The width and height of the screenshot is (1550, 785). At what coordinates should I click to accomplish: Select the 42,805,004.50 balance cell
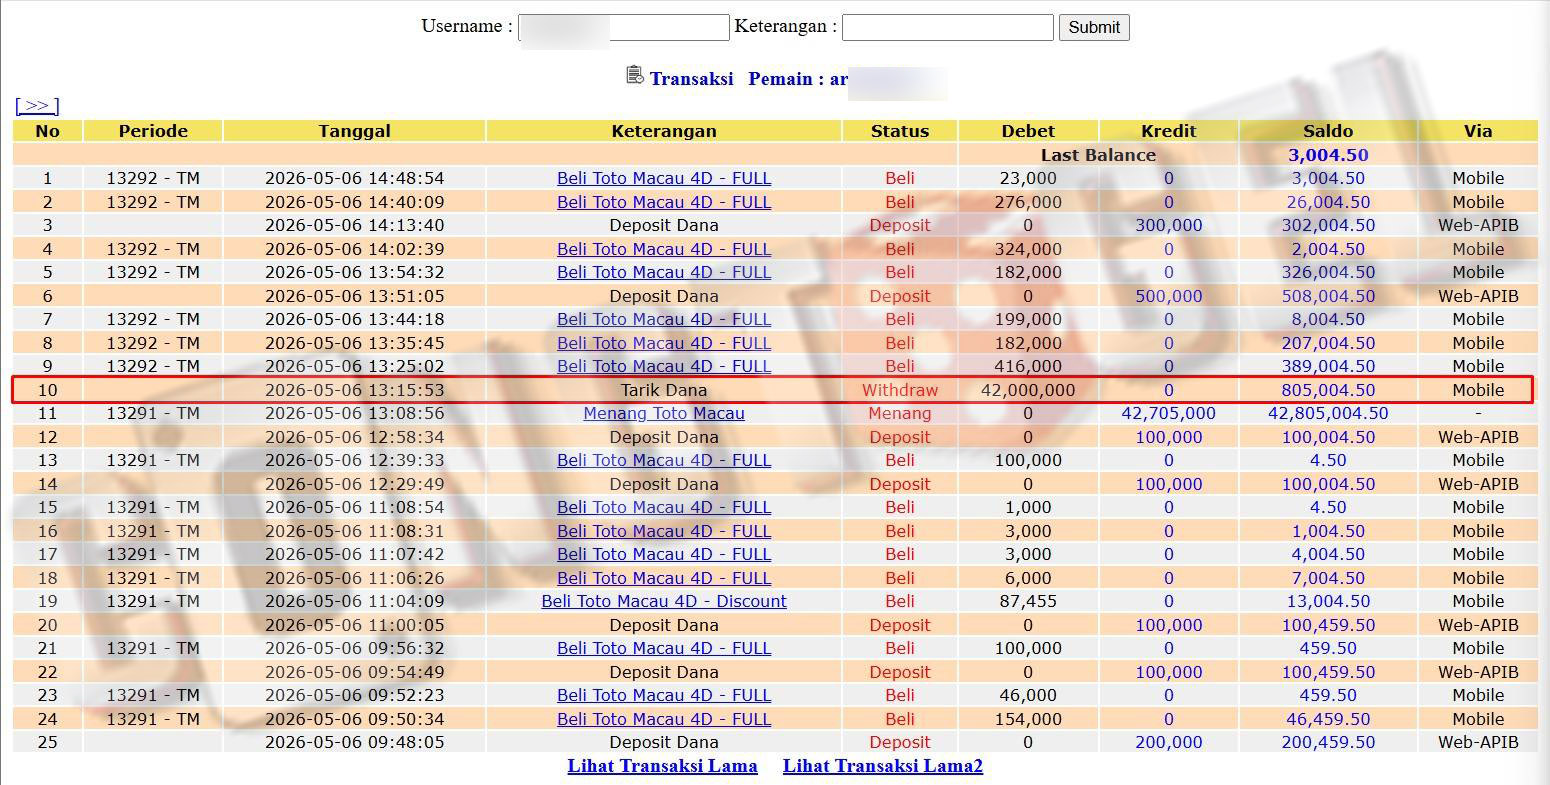point(1328,413)
